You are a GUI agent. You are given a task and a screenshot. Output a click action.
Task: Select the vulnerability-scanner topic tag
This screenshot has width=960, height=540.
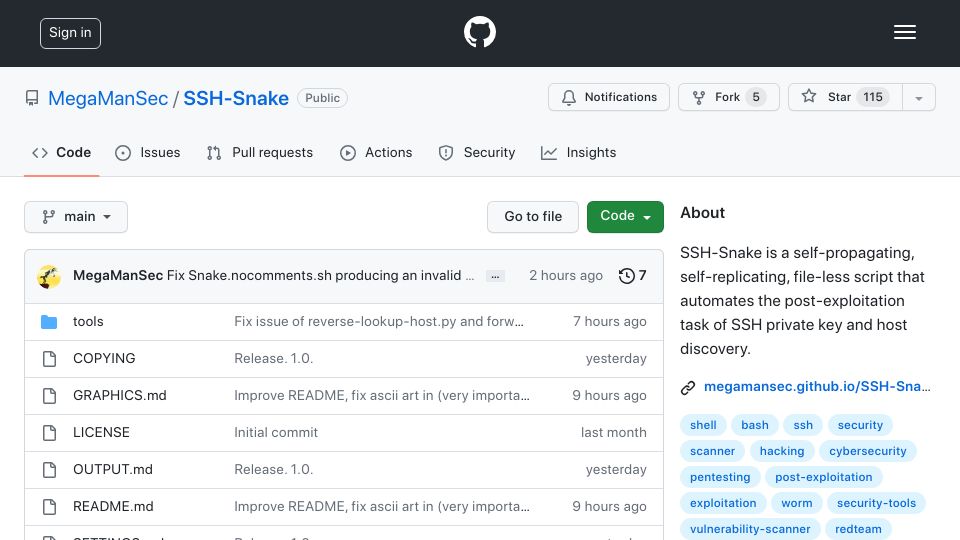pyautogui.click(x=750, y=529)
